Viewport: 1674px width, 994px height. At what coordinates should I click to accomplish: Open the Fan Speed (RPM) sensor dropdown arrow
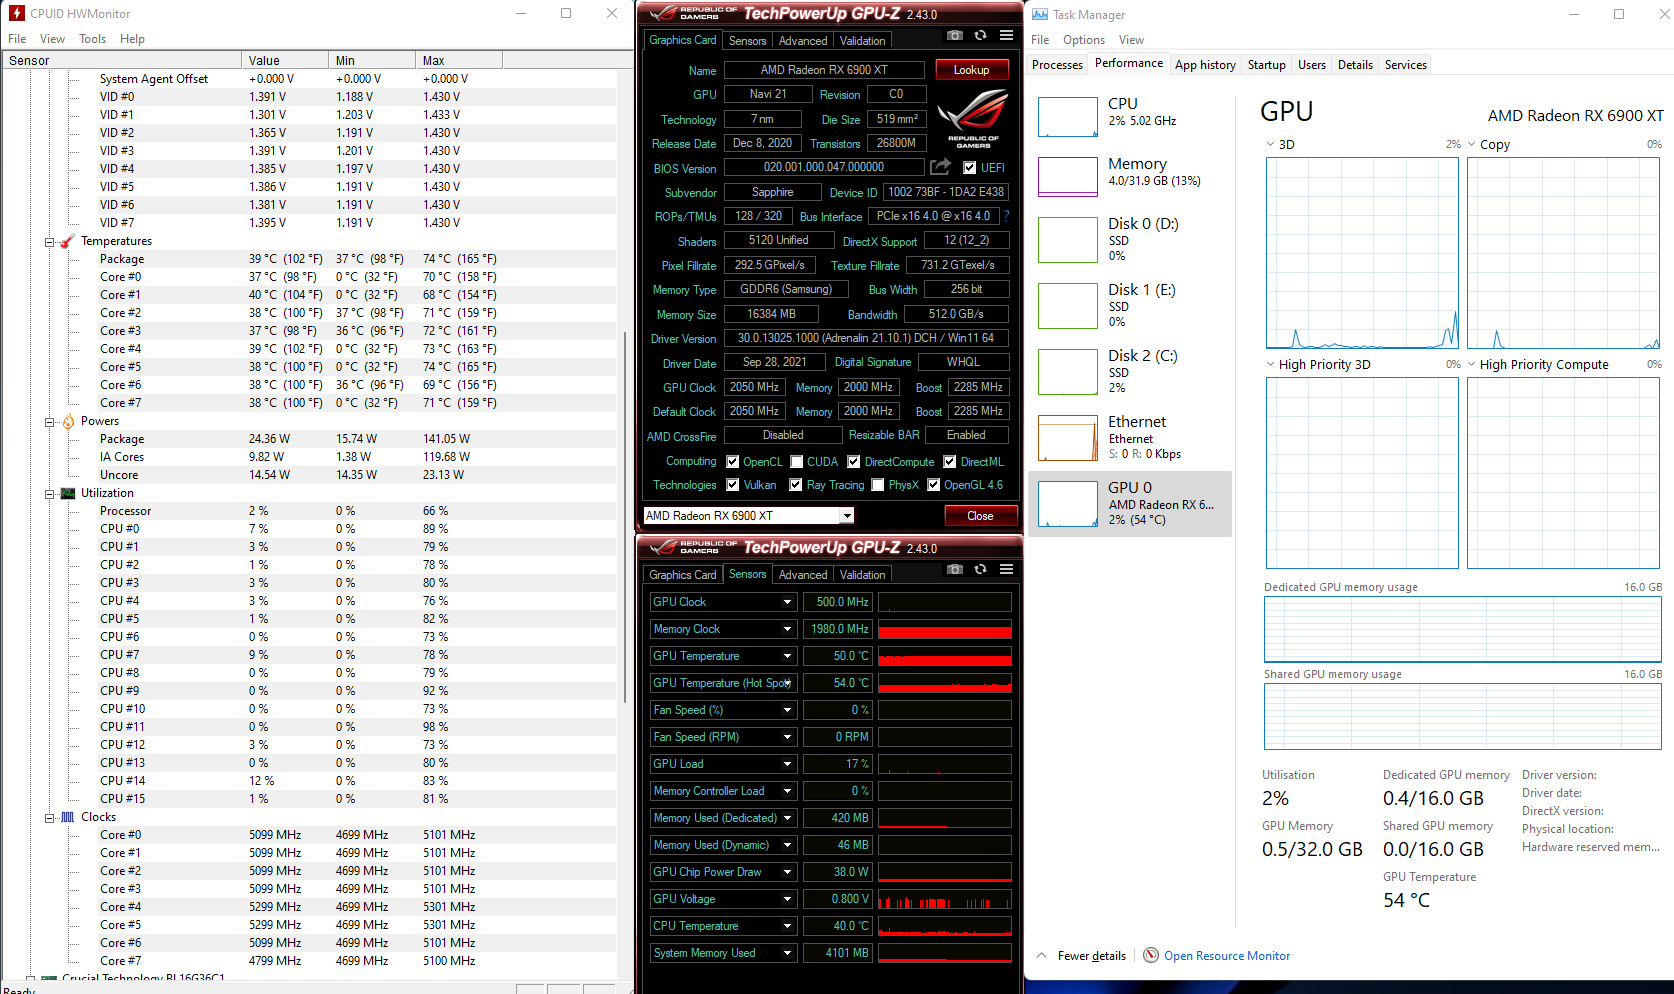(x=788, y=737)
